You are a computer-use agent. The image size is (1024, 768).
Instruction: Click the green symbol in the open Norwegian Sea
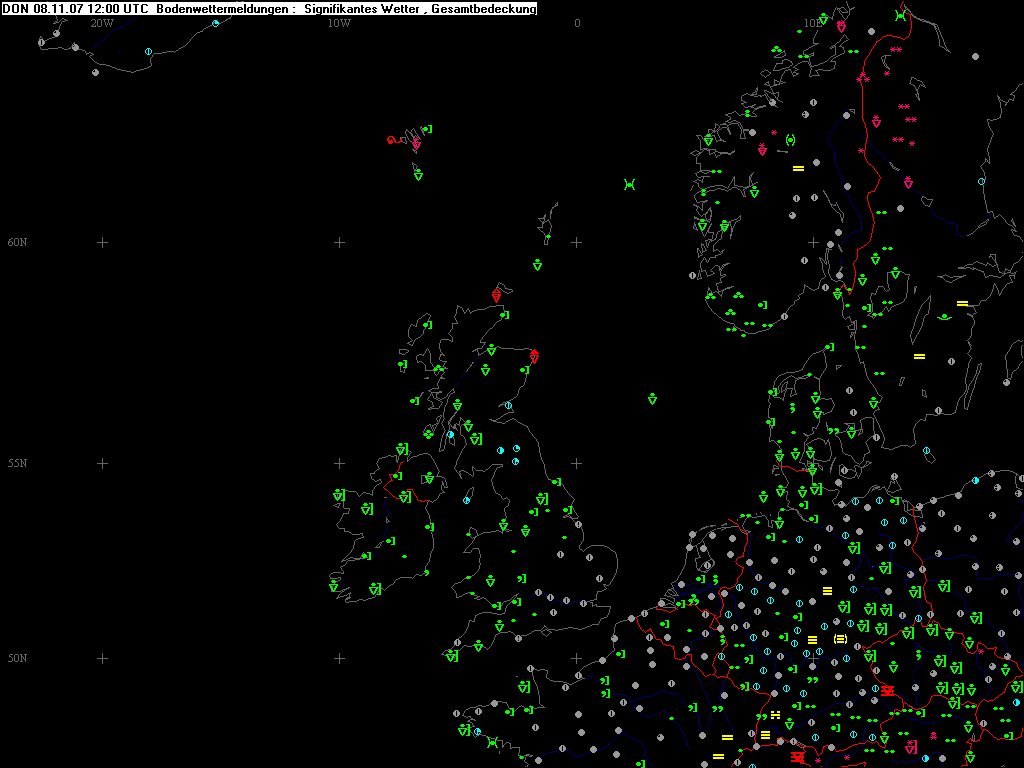[629, 184]
